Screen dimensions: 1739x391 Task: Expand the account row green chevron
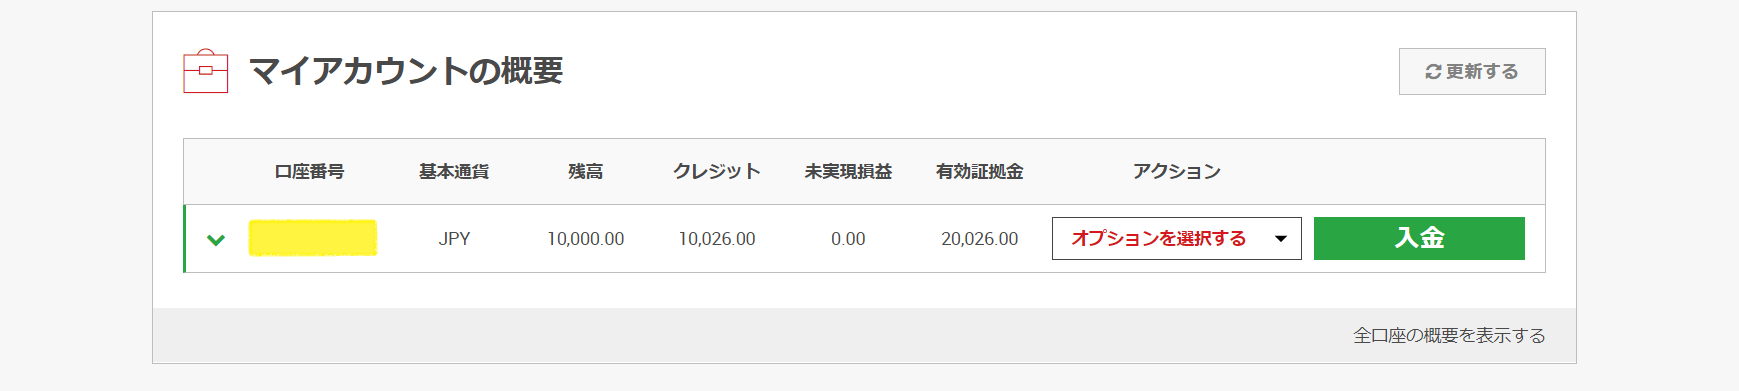[x=216, y=240]
